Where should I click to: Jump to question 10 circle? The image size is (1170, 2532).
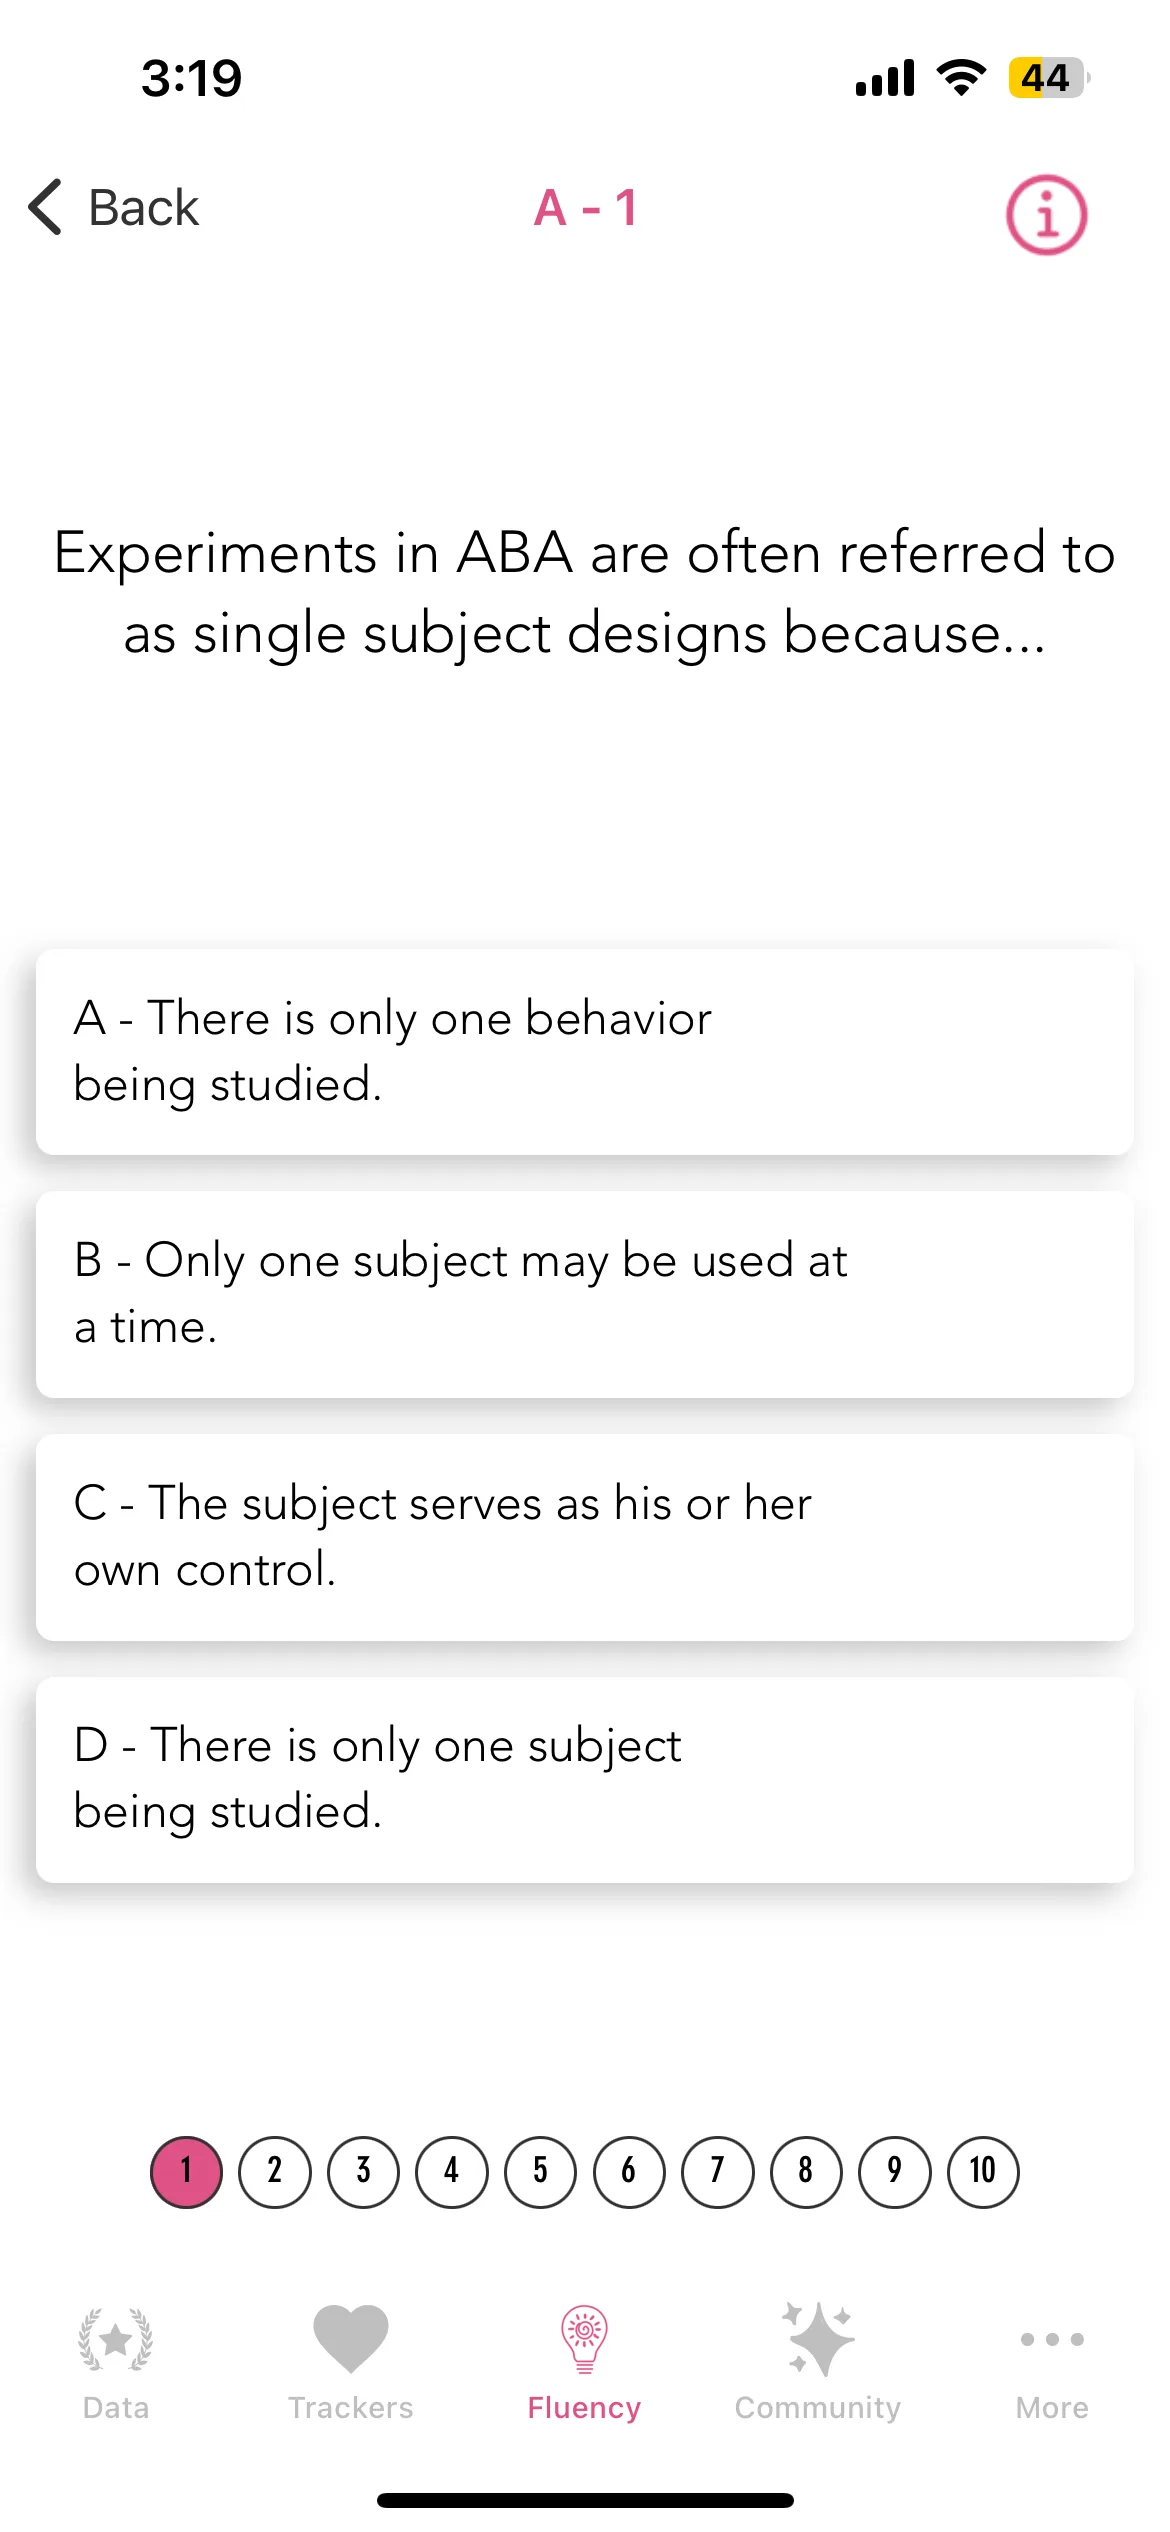coord(983,2171)
